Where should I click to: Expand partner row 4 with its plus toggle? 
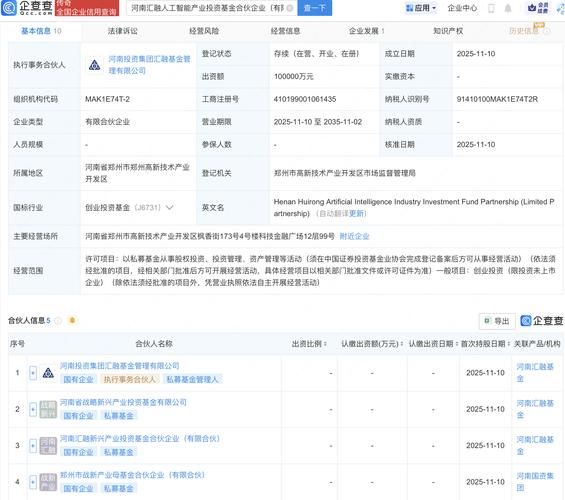pyautogui.click(x=33, y=482)
